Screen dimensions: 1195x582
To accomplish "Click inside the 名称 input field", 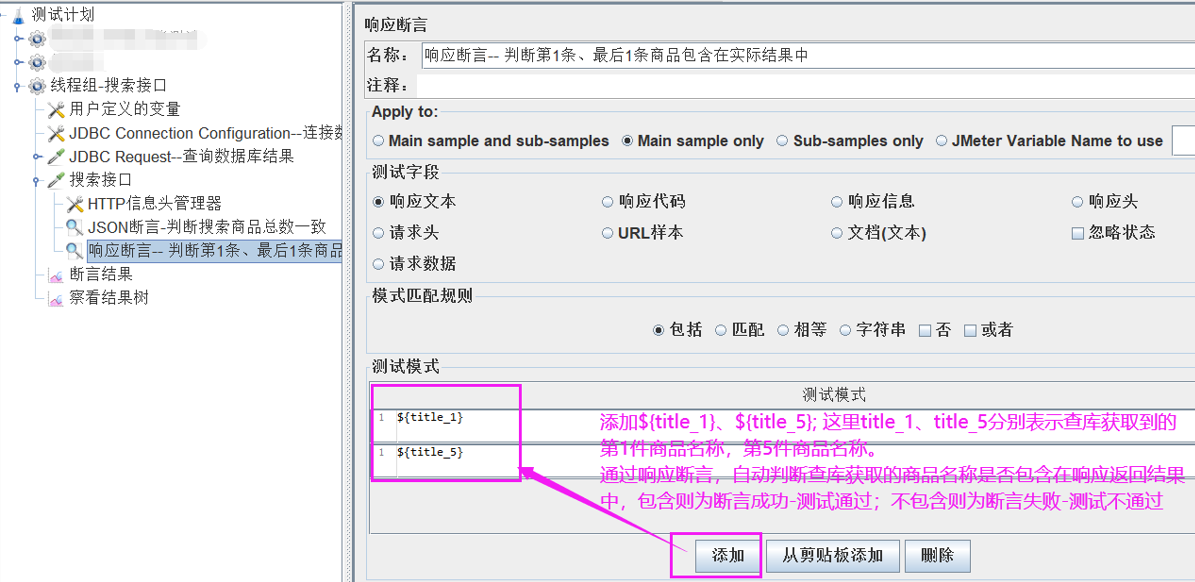I will coord(700,56).
